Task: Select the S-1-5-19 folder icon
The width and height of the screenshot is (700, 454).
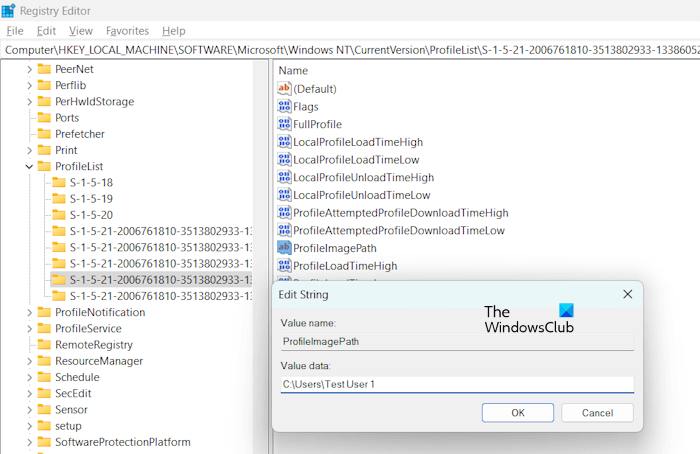Action: 59,199
